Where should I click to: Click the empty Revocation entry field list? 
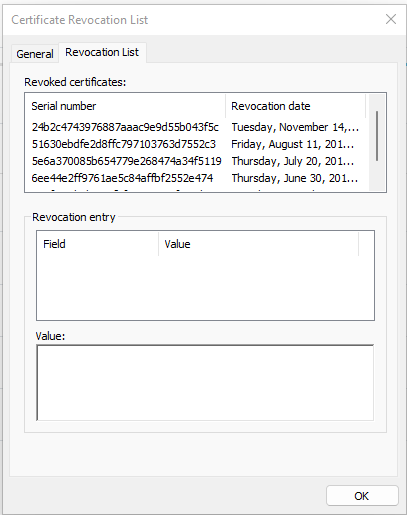(205, 287)
